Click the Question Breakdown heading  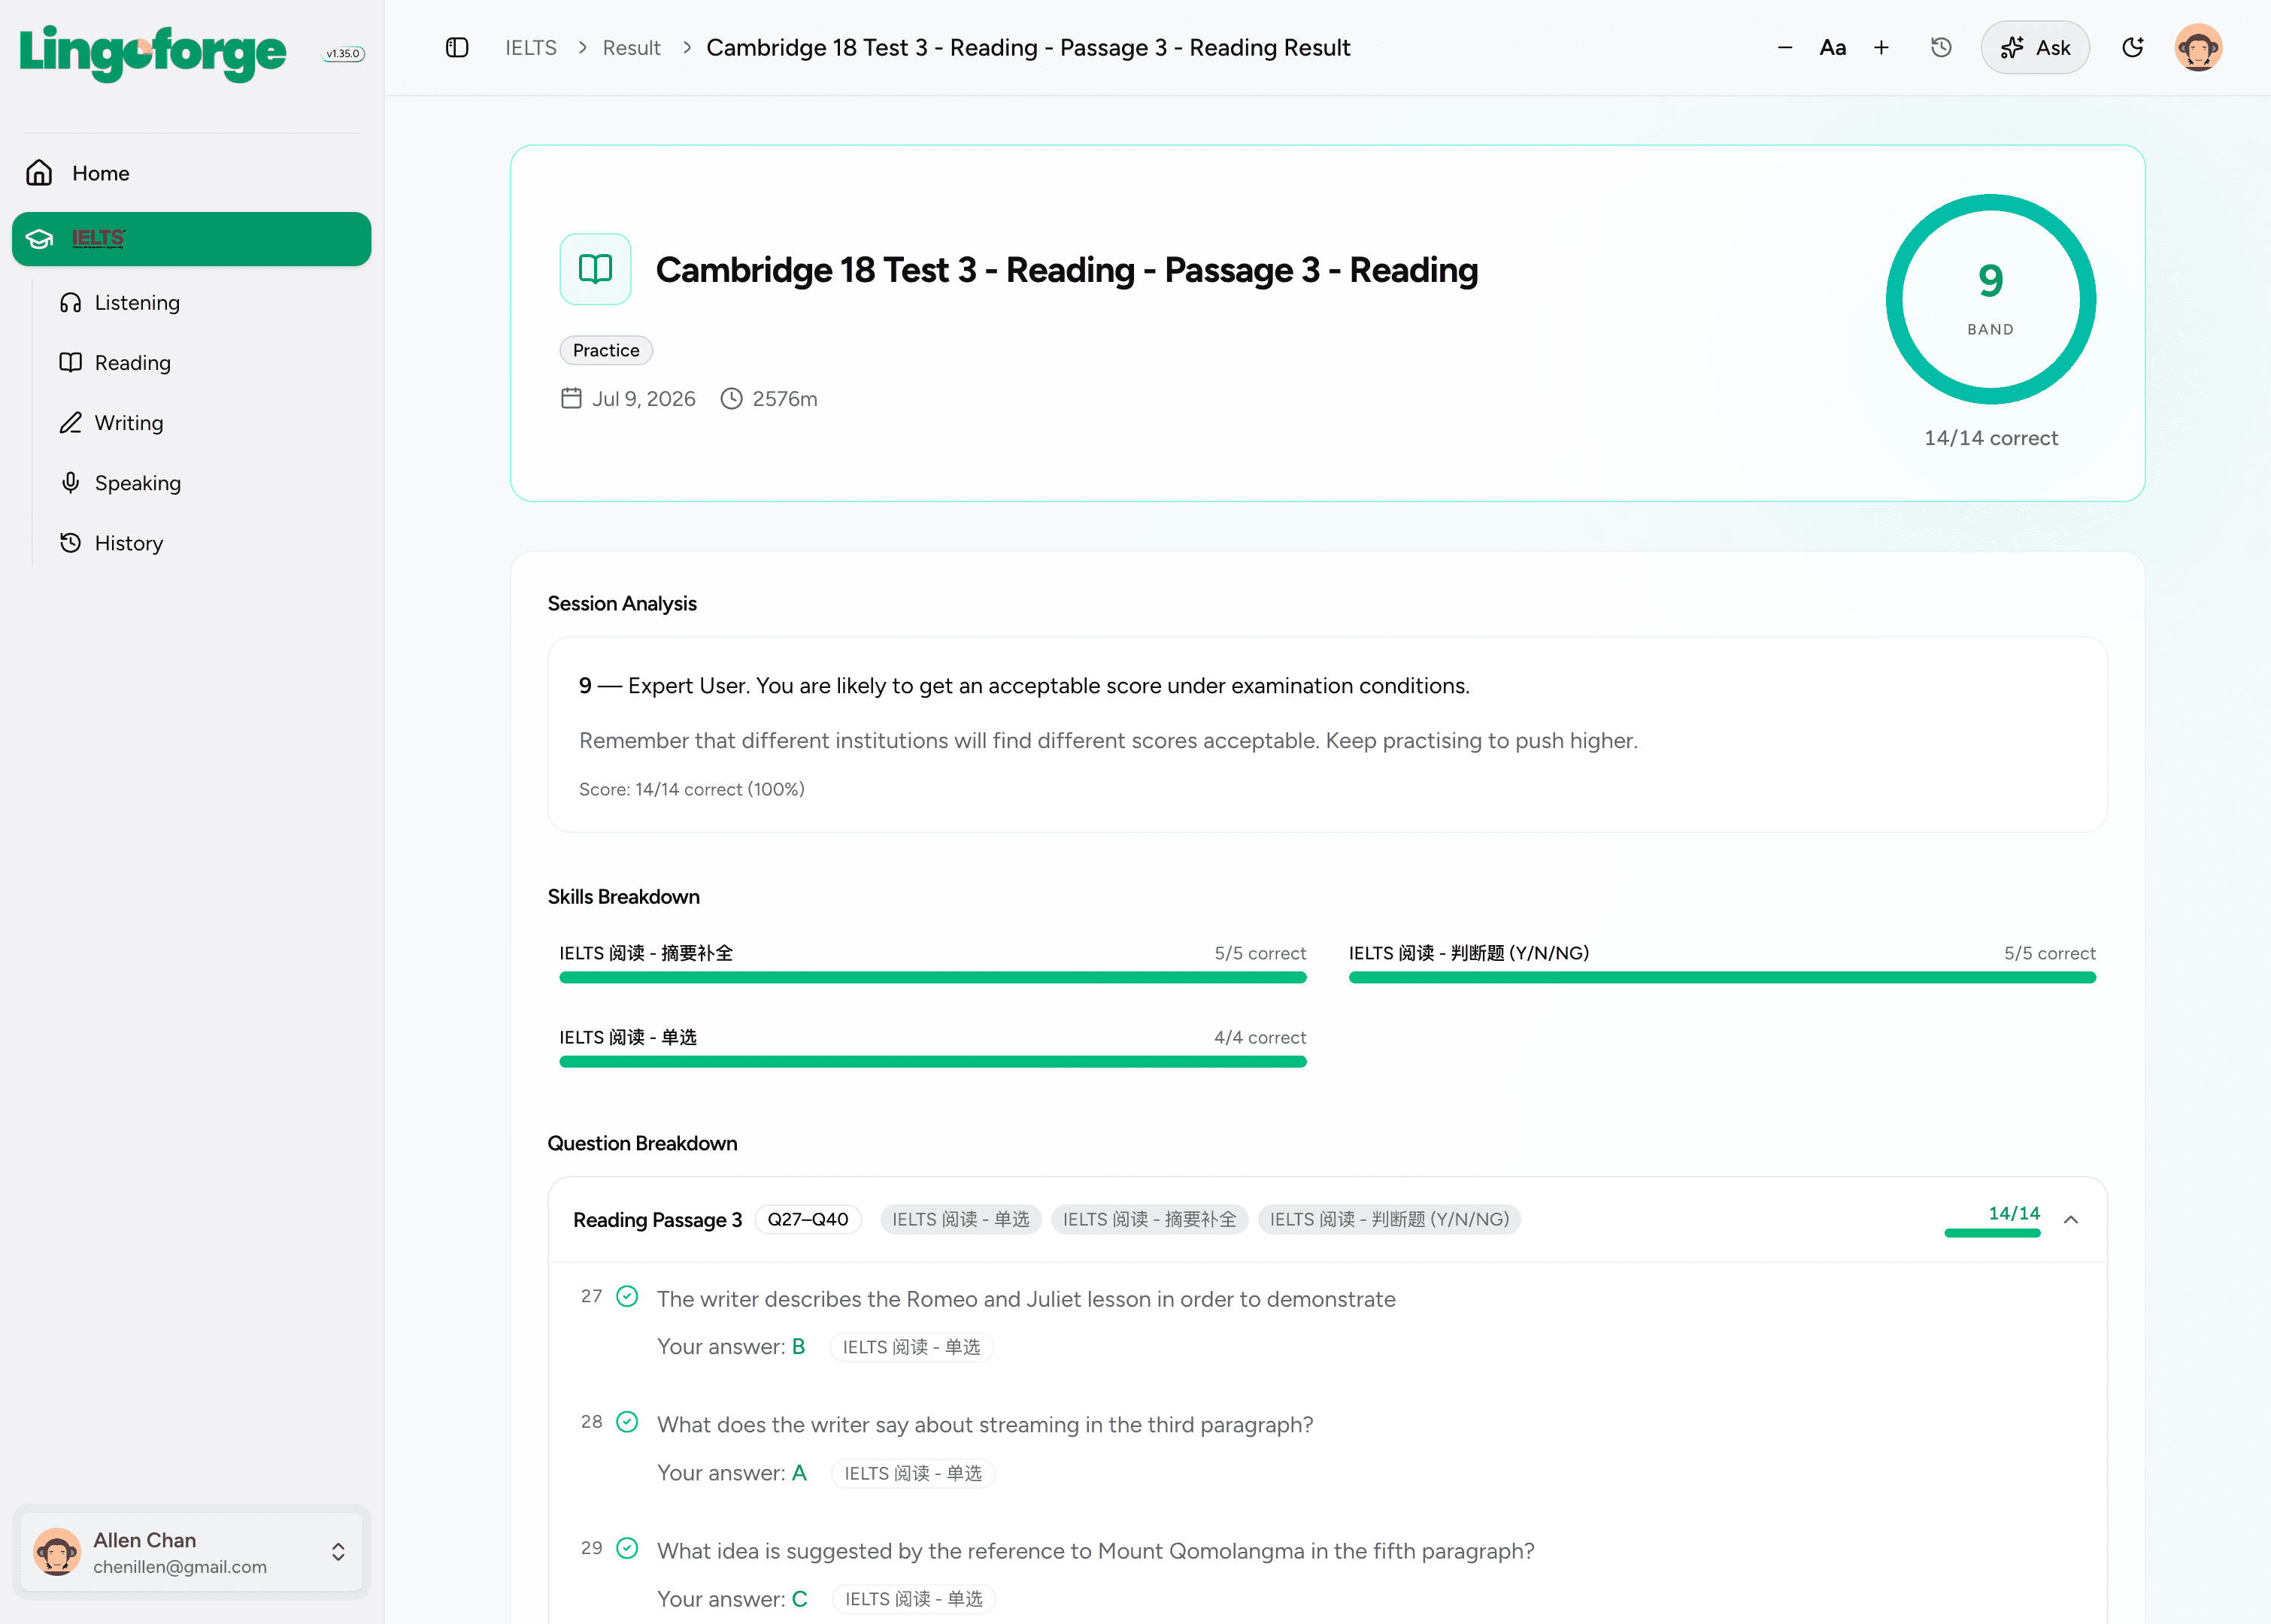pos(642,1143)
